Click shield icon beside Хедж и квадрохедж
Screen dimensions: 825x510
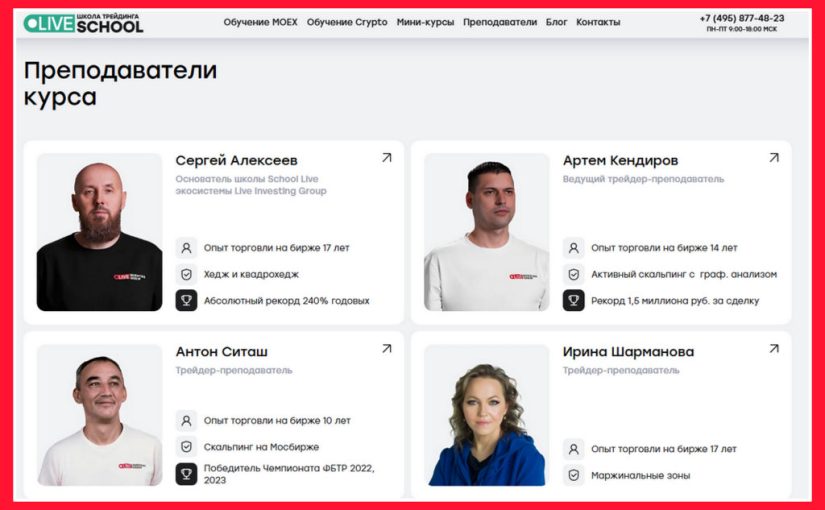[186, 274]
